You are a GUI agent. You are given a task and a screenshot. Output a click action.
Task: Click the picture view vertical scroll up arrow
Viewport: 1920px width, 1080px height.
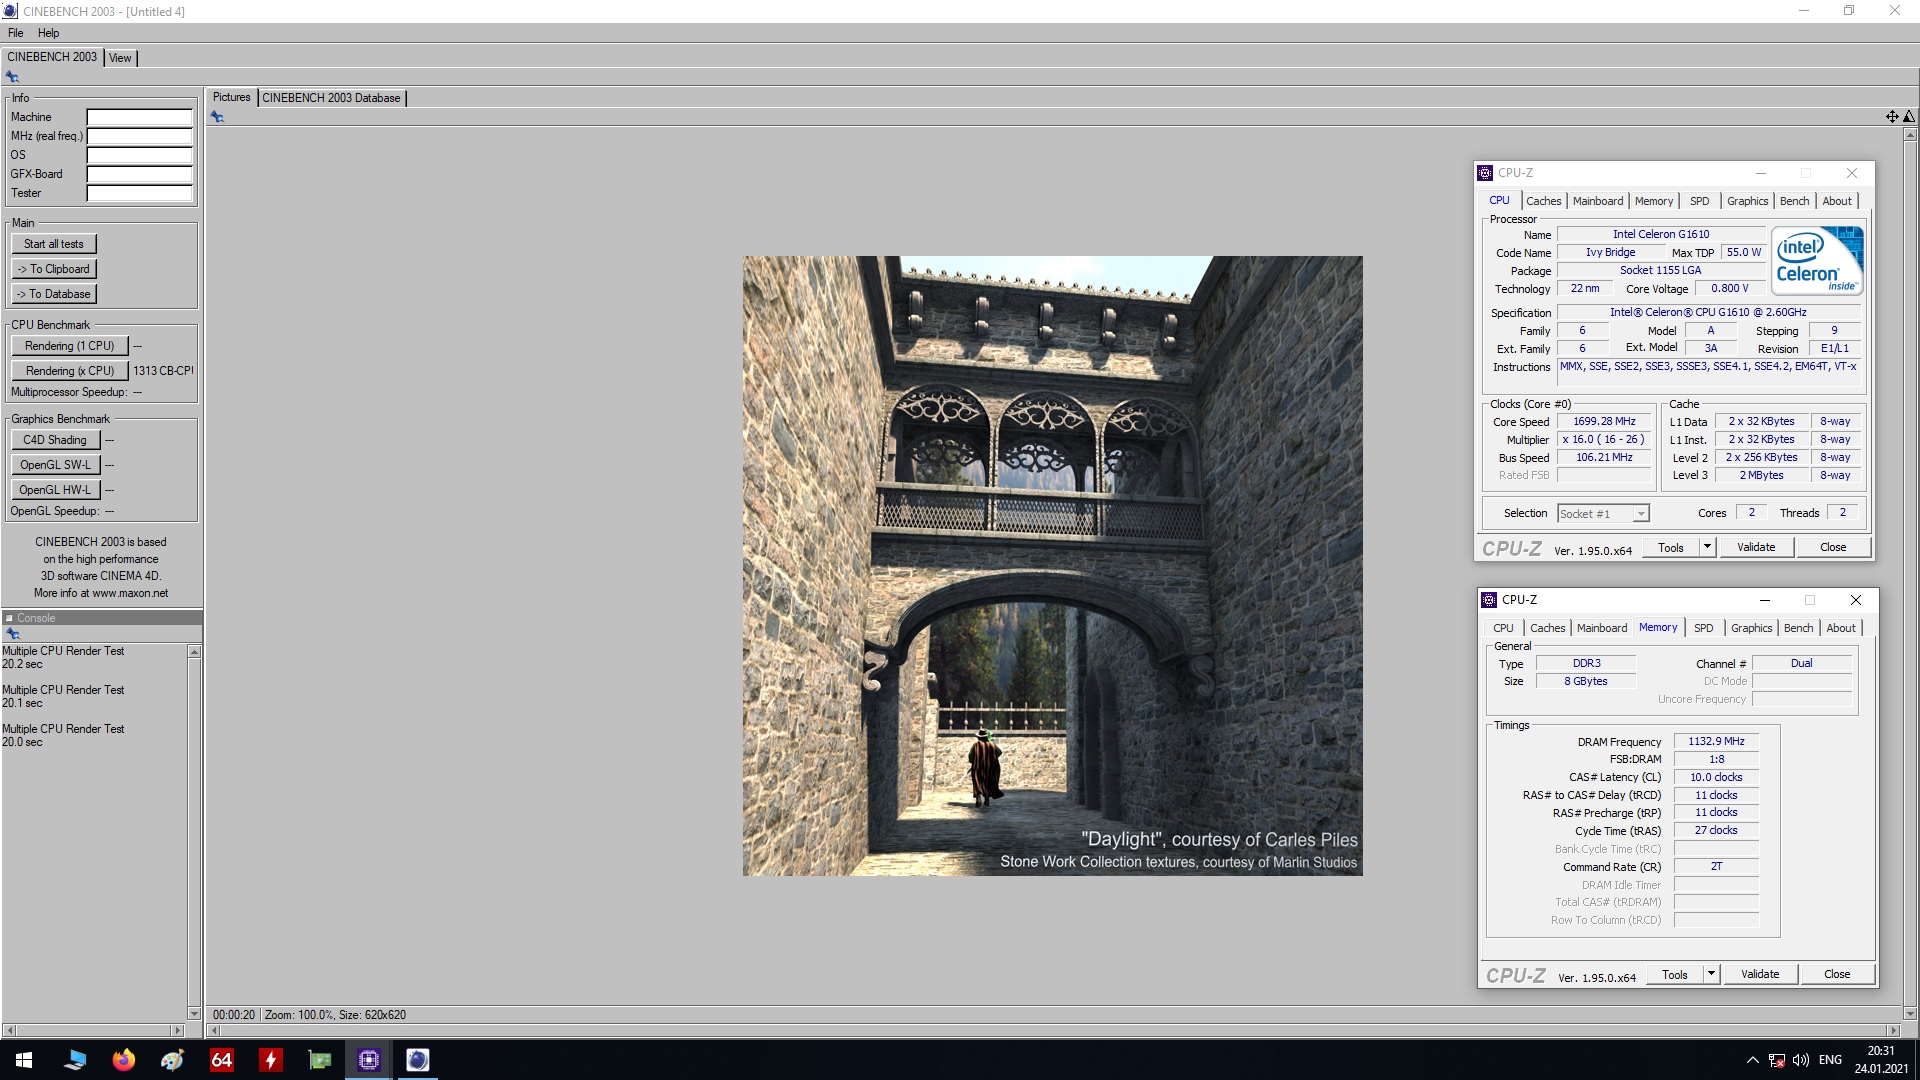(x=1910, y=135)
